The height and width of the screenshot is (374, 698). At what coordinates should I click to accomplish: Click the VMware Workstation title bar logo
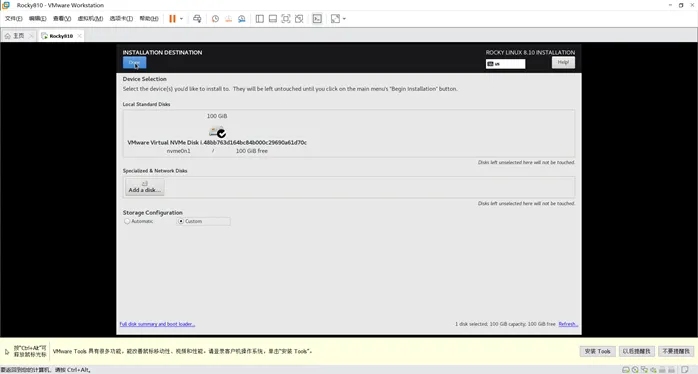(6, 5)
